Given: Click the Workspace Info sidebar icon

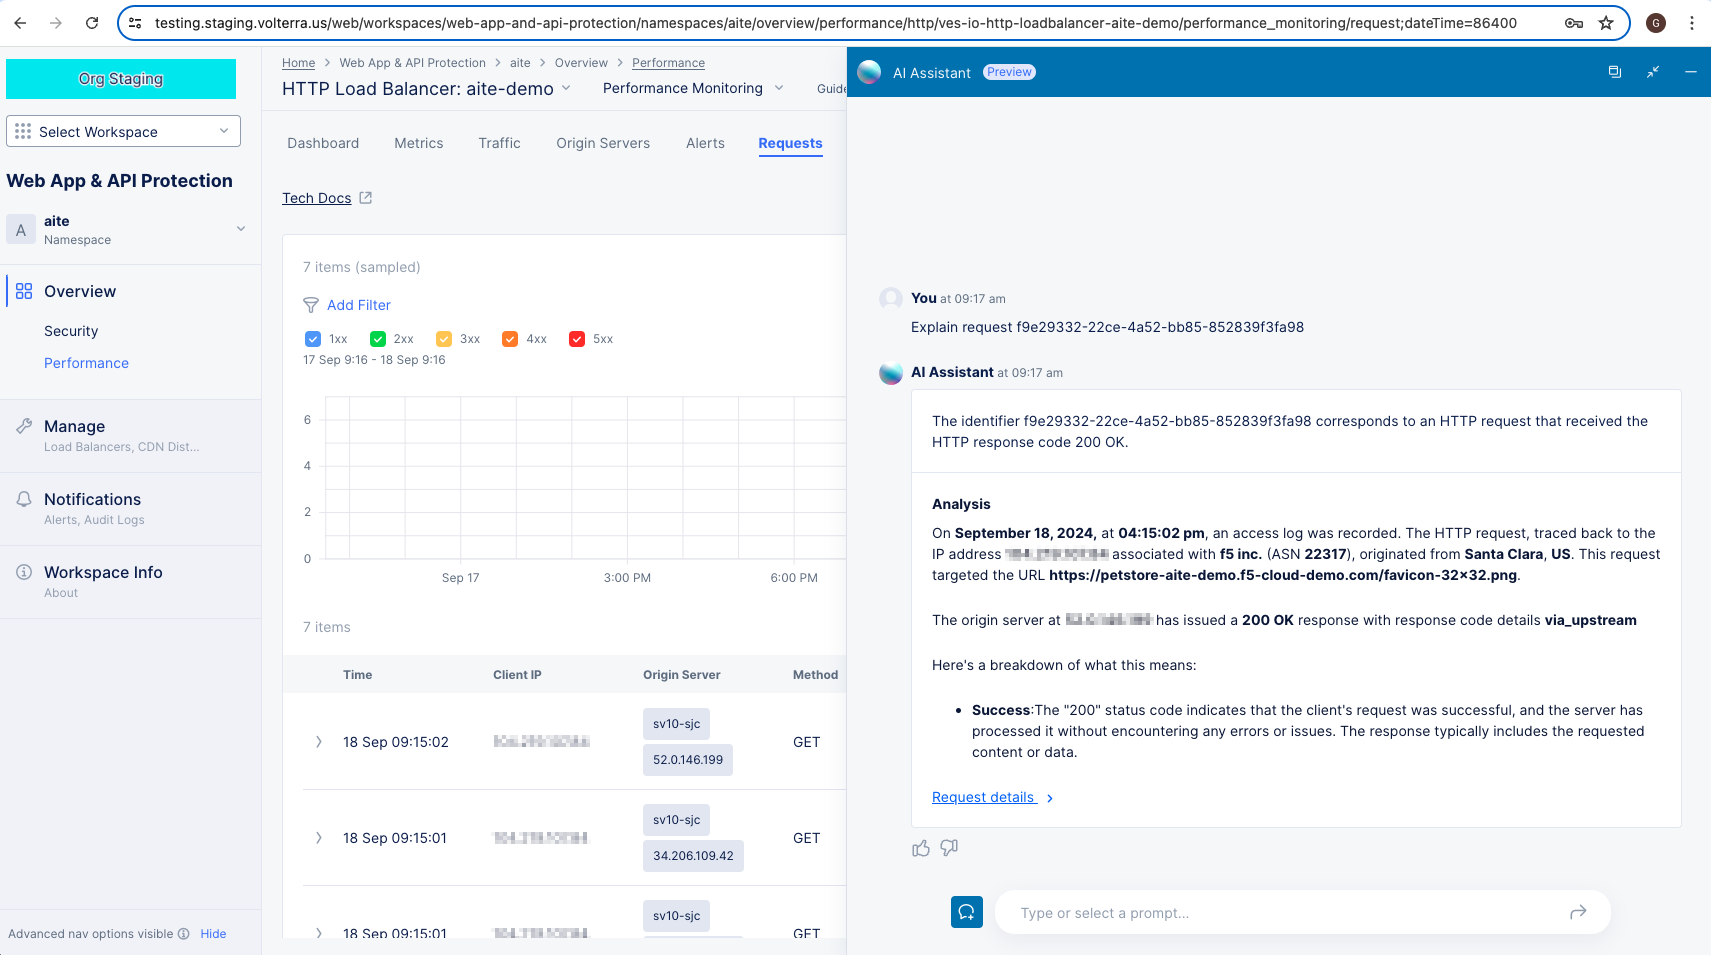Looking at the screenshot, I should click(23, 571).
